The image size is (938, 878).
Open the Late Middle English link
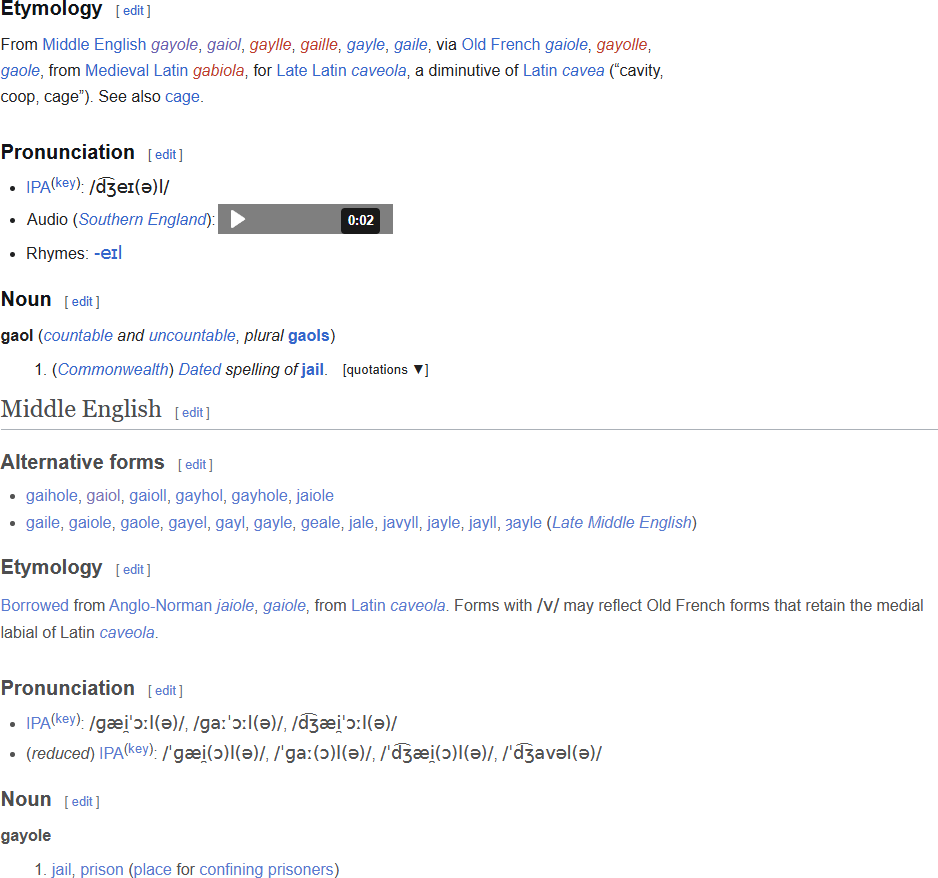tap(622, 523)
